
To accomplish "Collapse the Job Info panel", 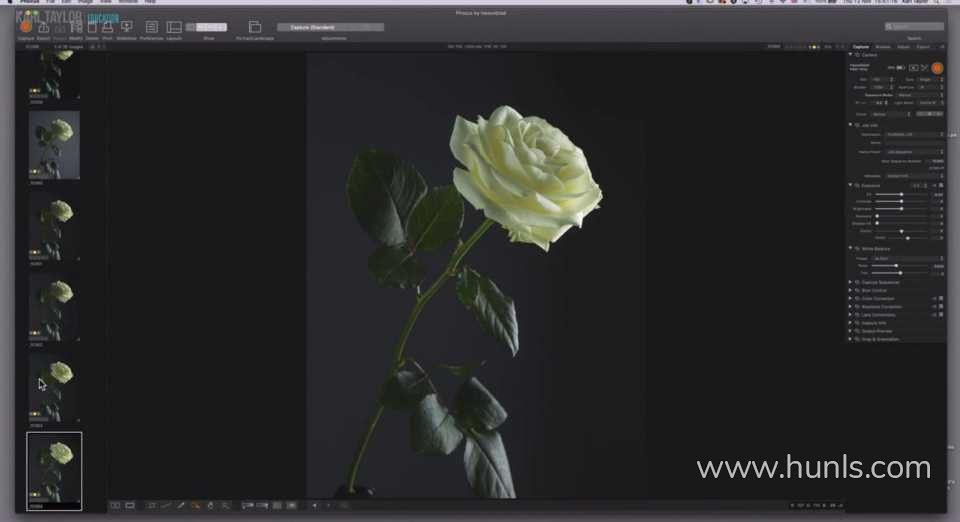I will 850,125.
